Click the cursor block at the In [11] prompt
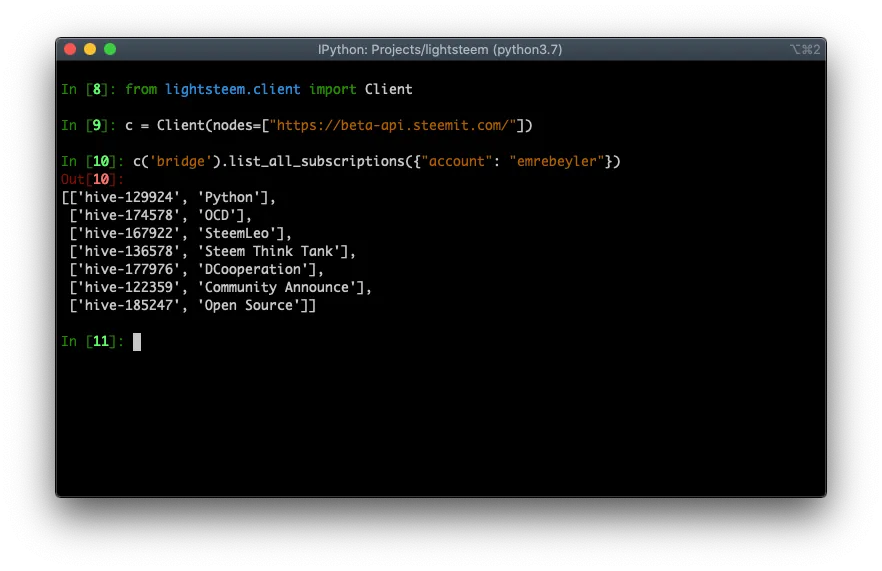 137,342
